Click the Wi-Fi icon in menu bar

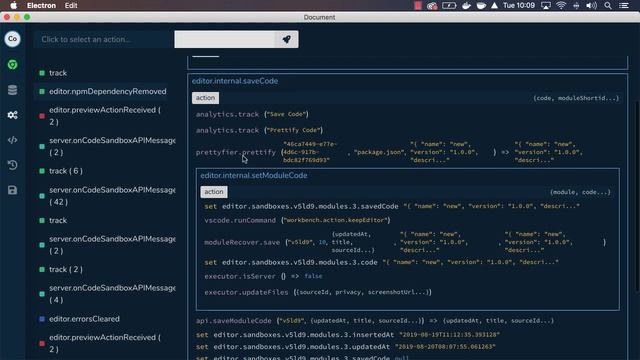pos(561,5)
